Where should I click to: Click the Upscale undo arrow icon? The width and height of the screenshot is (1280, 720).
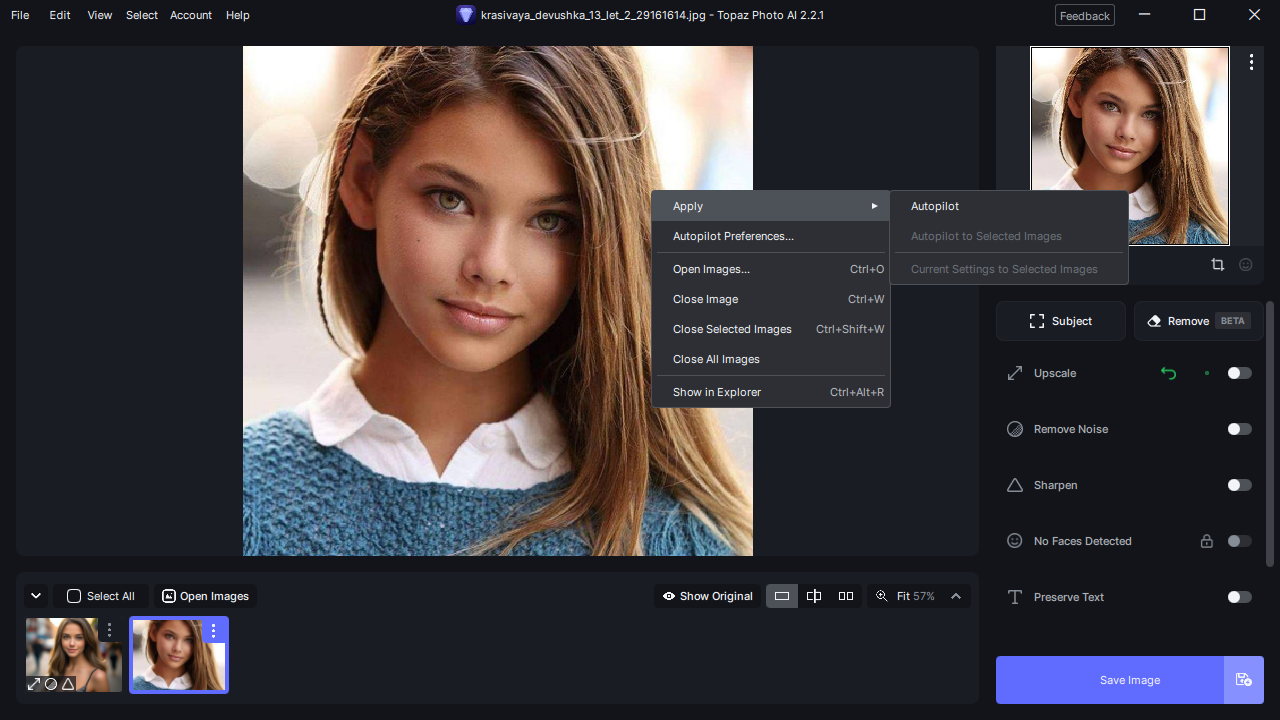point(1168,373)
